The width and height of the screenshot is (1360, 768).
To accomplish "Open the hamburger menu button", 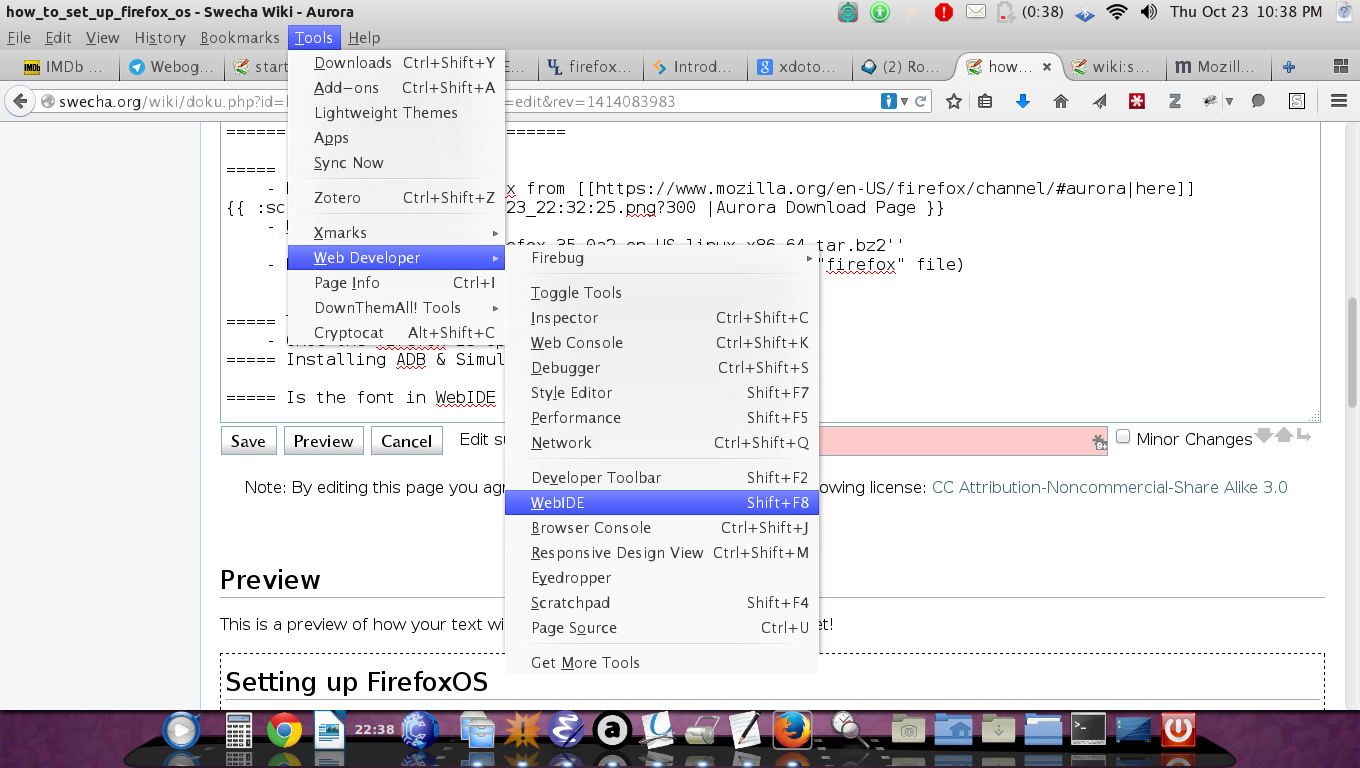I will coord(1339,101).
